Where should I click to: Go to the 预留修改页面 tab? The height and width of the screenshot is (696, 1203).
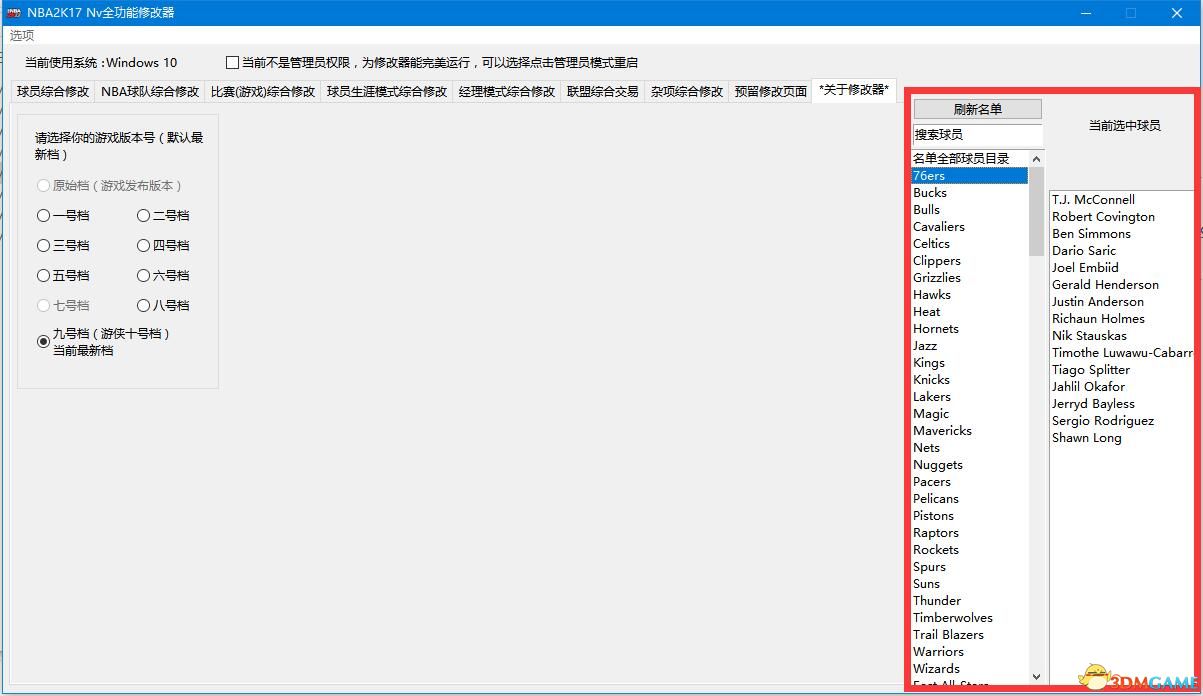[770, 91]
